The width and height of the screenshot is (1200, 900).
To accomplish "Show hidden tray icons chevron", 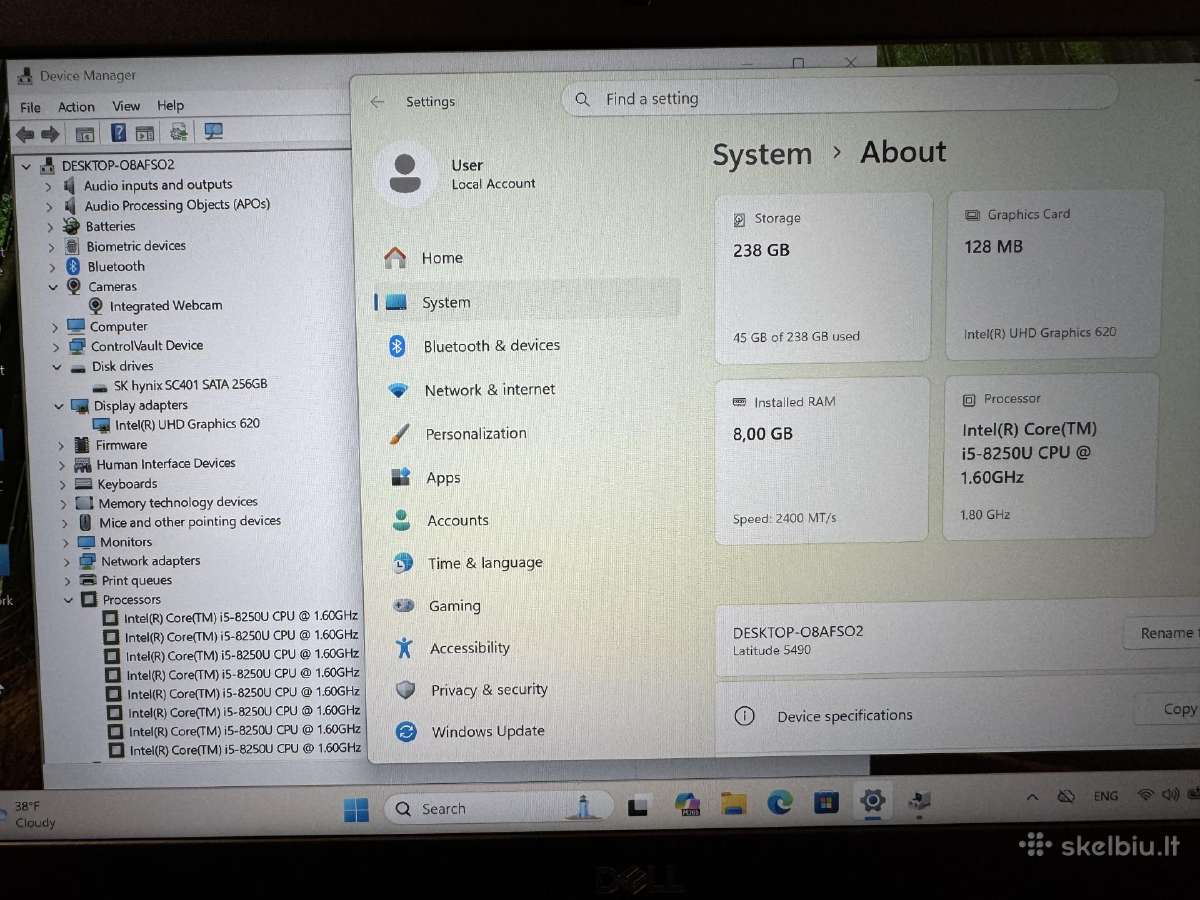I will [x=1033, y=797].
